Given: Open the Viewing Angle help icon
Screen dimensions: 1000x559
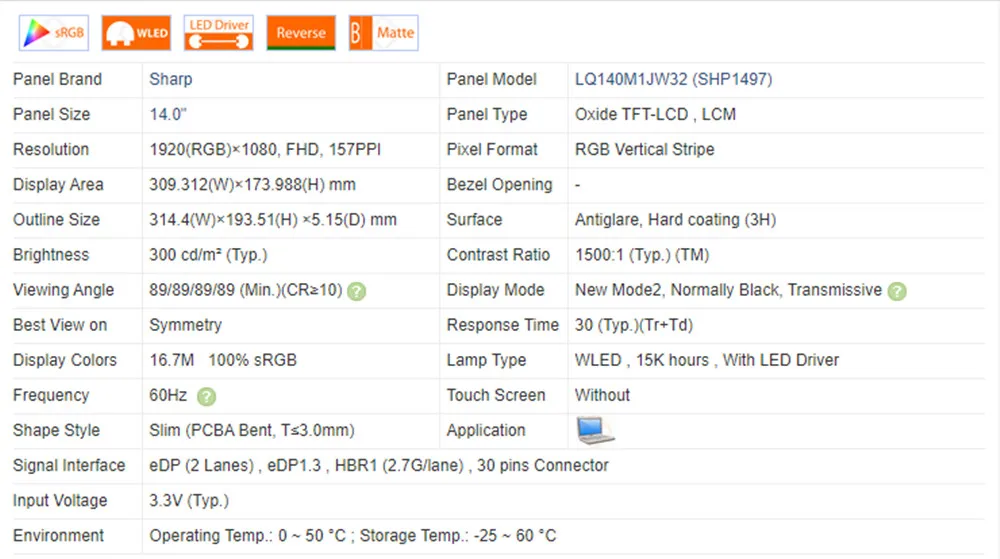Looking at the screenshot, I should pyautogui.click(x=357, y=291).
